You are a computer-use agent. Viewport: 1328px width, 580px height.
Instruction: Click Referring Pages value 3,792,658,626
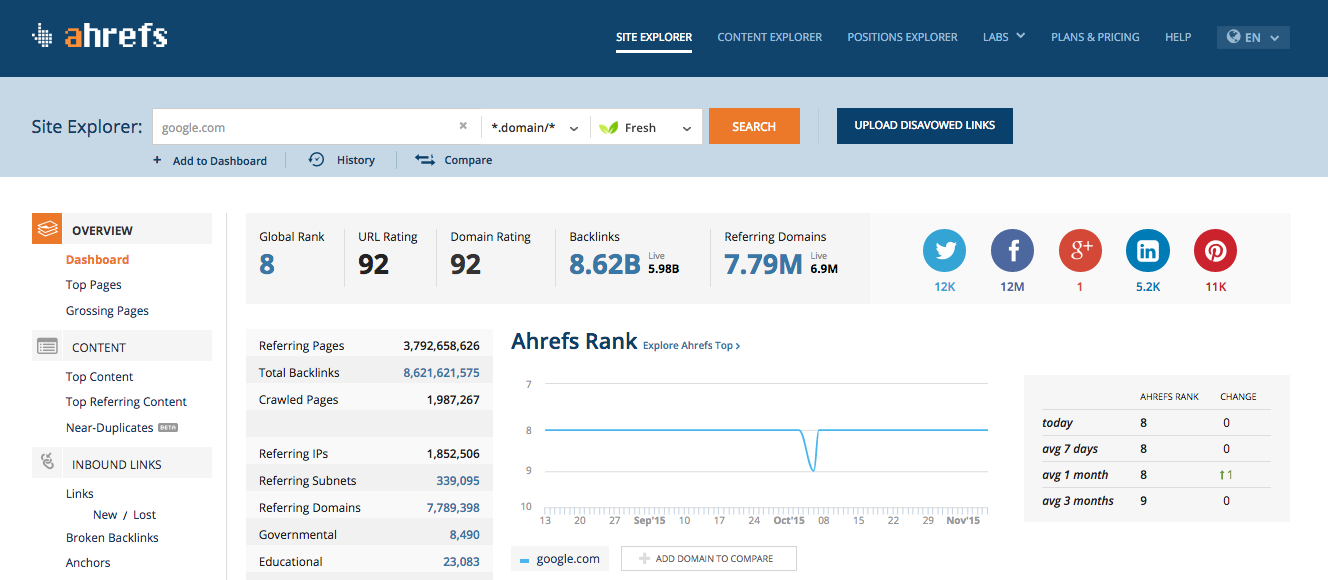tap(441, 346)
